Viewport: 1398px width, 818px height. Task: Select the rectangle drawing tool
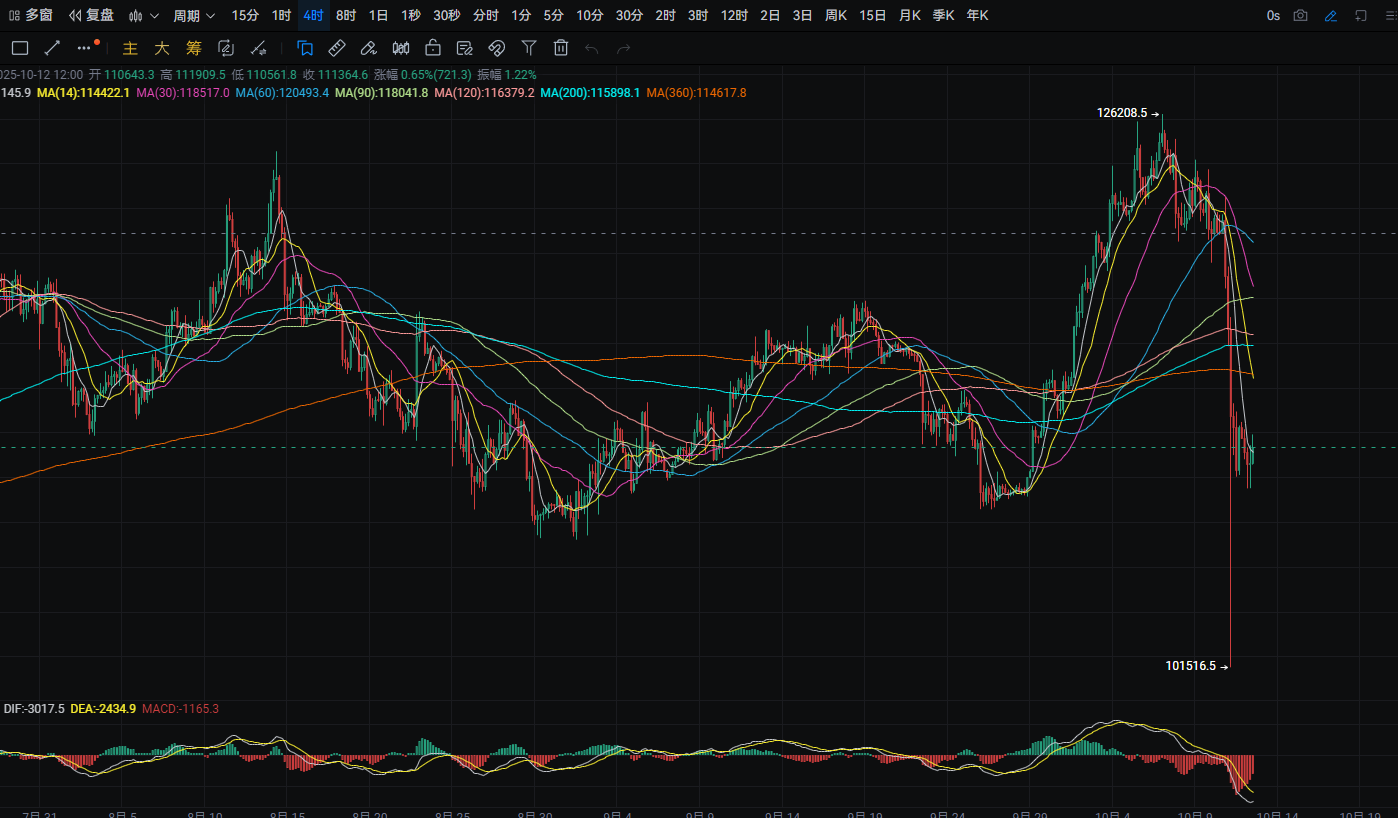20,48
